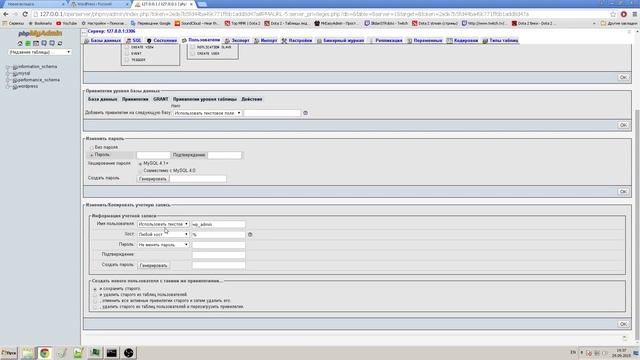
Task: Open the SQL tab
Action: [133, 41]
